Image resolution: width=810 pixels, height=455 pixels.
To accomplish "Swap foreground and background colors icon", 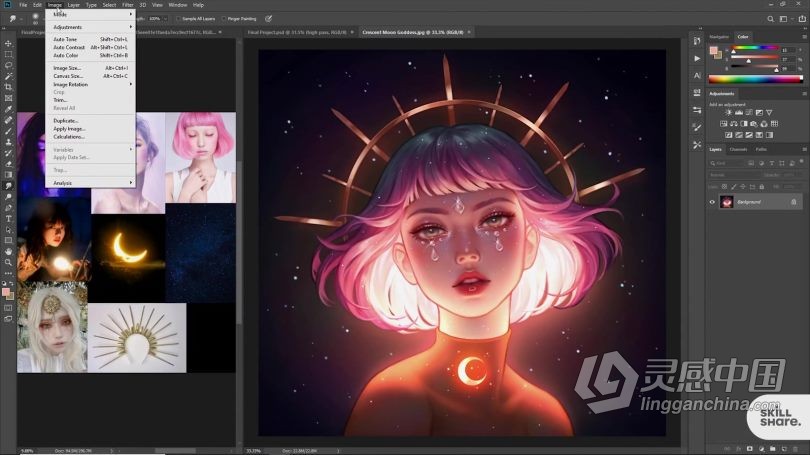I will 12,284.
